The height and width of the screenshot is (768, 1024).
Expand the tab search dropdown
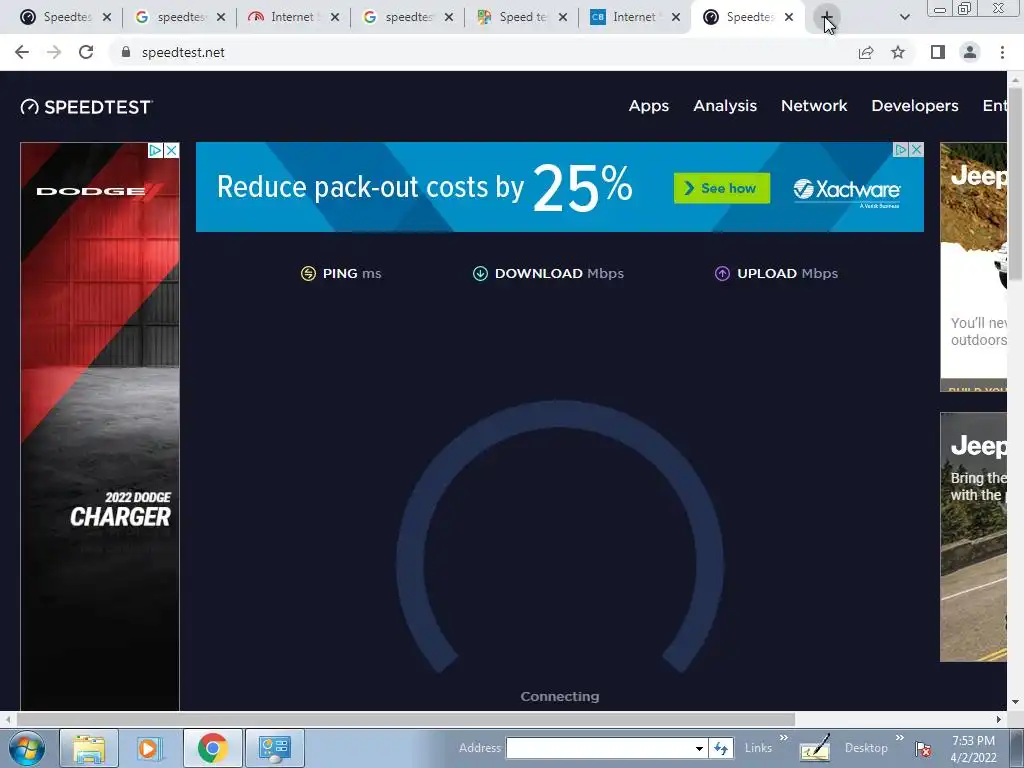pos(904,17)
